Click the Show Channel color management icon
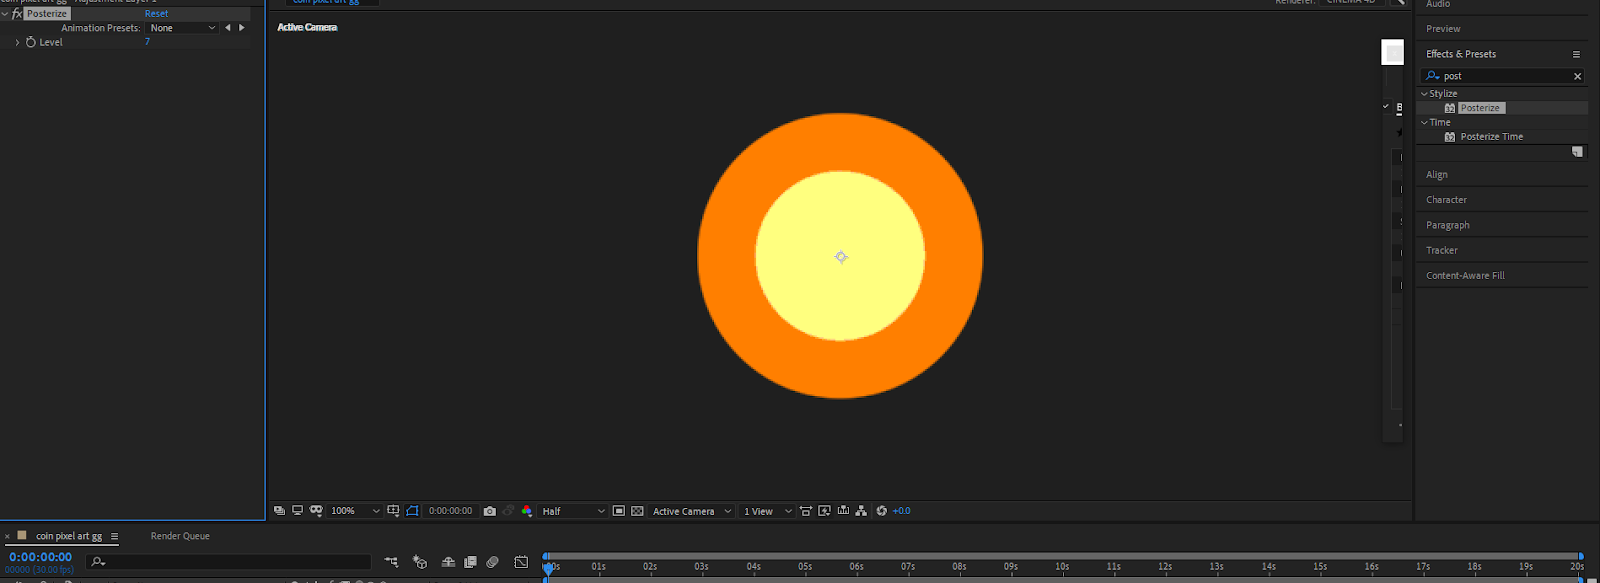Image resolution: width=1600 pixels, height=583 pixels. point(527,511)
